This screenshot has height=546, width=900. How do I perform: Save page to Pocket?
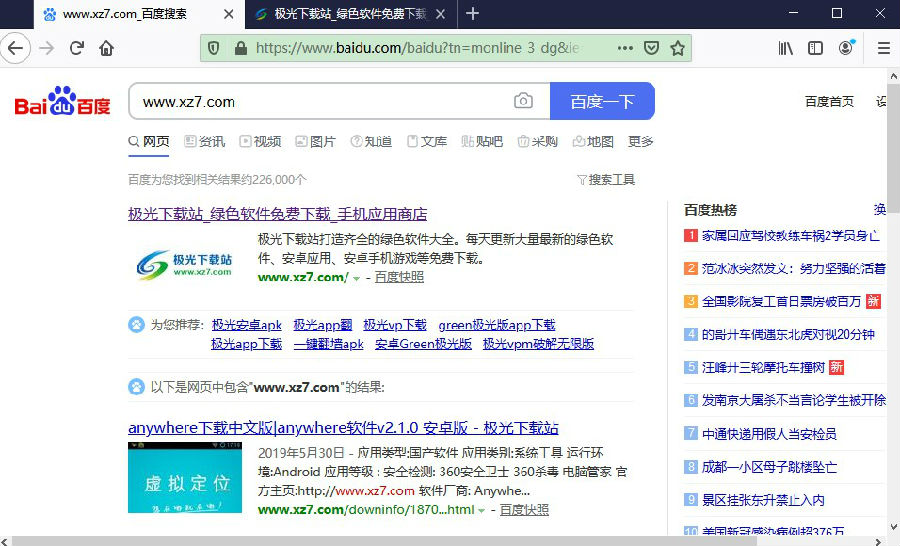coord(651,48)
